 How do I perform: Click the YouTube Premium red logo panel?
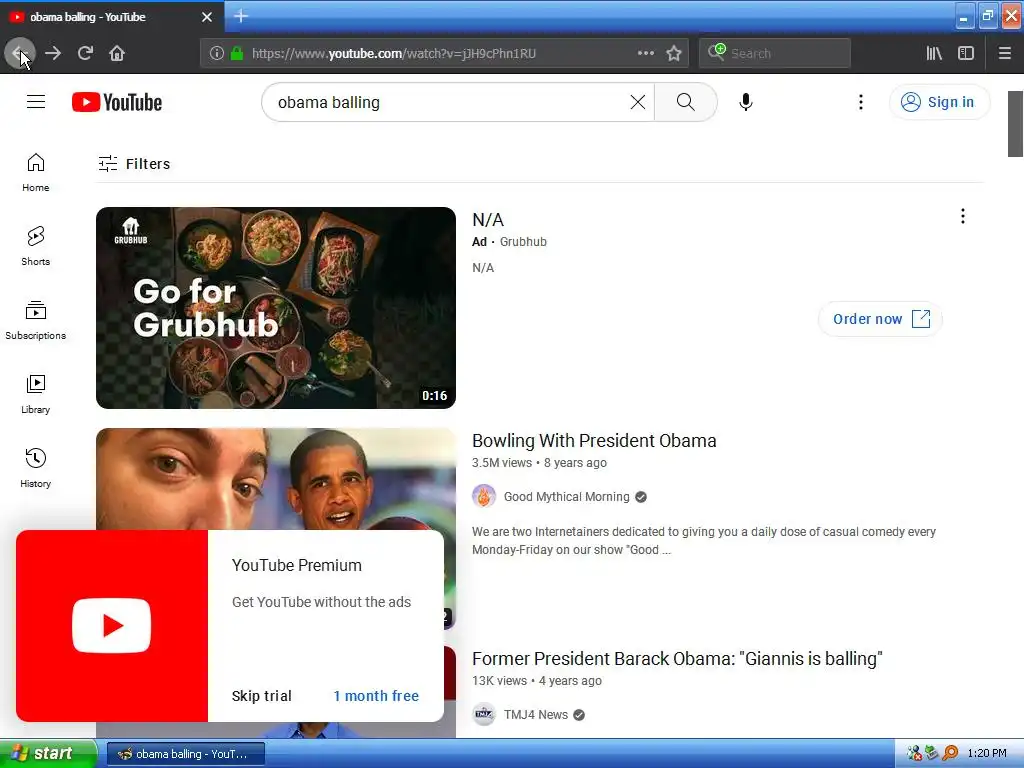112,626
